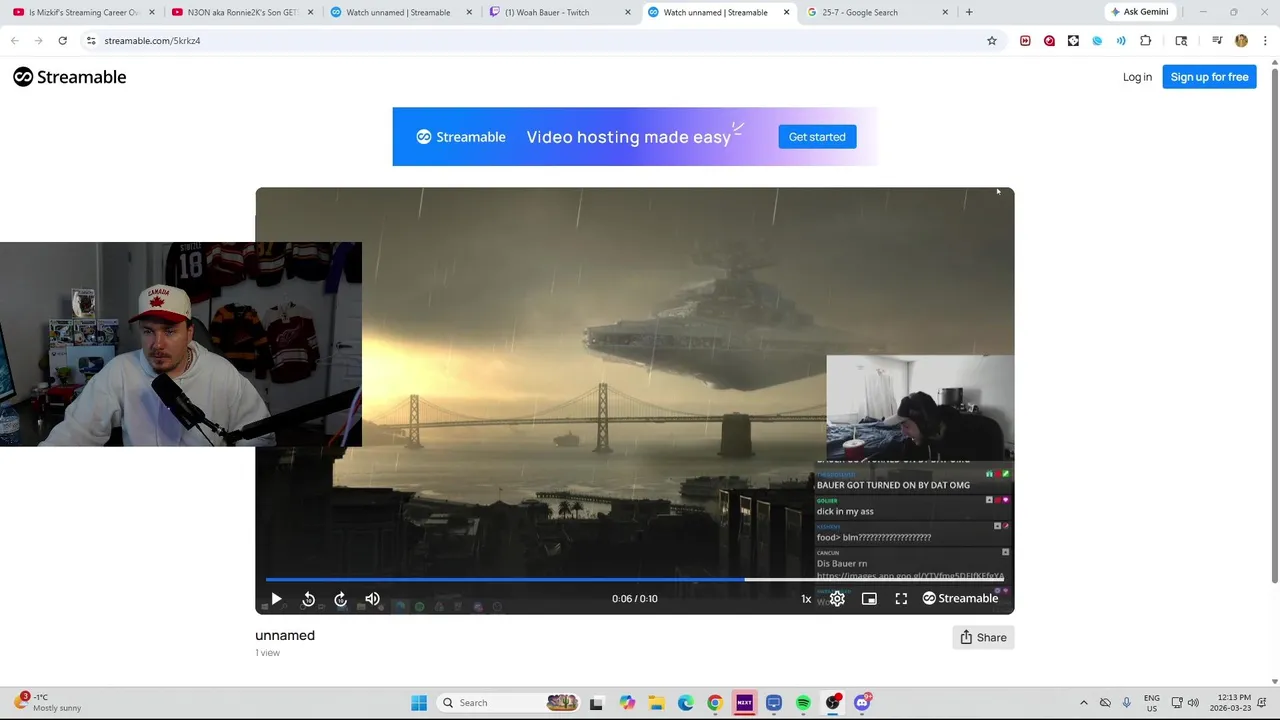The width and height of the screenshot is (1280, 720).
Task: Open the weather widget Mostly sunny
Action: point(50,702)
